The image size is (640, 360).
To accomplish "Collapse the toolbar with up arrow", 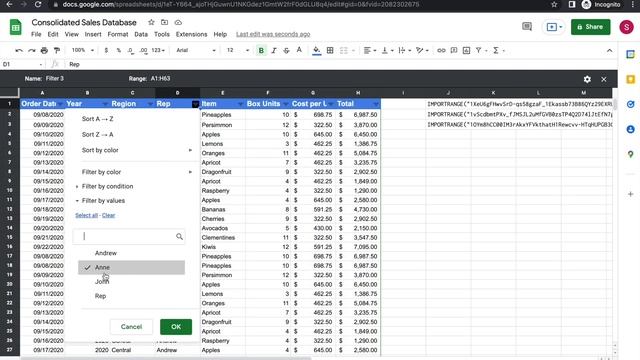I will [x=609, y=51].
